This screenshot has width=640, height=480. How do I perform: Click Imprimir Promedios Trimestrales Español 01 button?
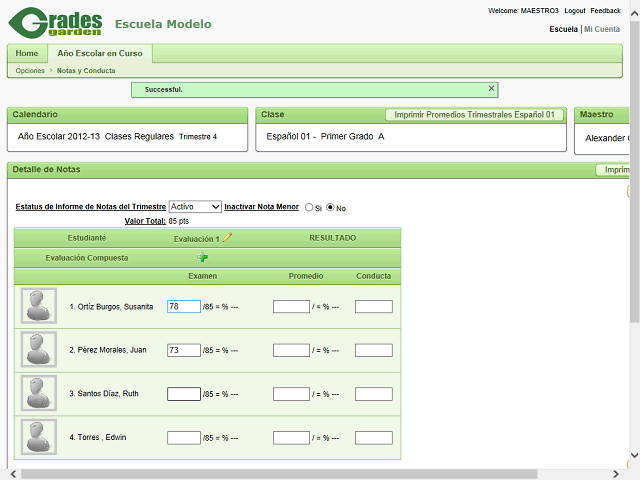tap(474, 115)
